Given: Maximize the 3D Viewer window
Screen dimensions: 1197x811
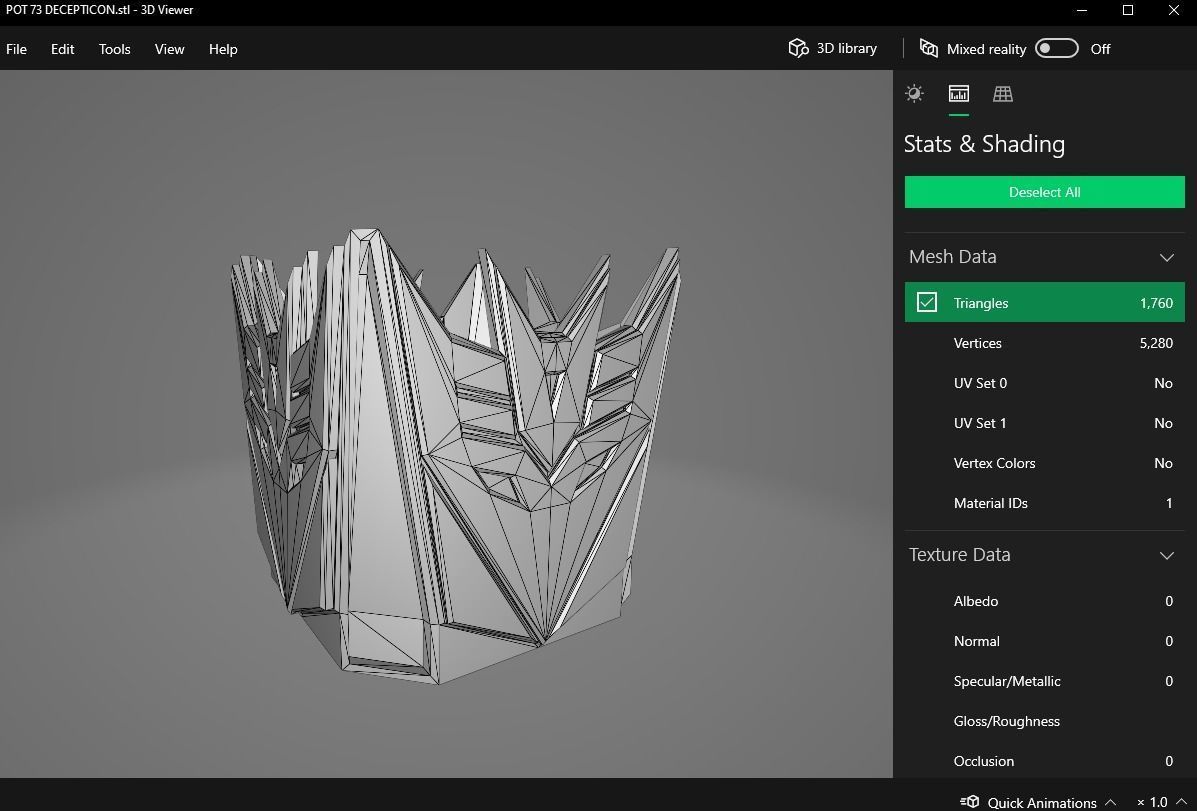Looking at the screenshot, I should pyautogui.click(x=1128, y=10).
